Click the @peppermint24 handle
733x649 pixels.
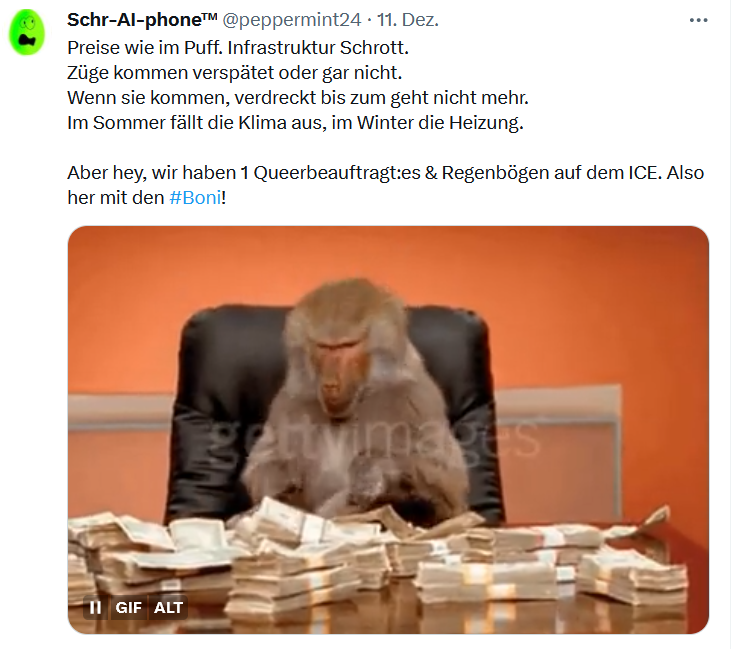click(292, 20)
